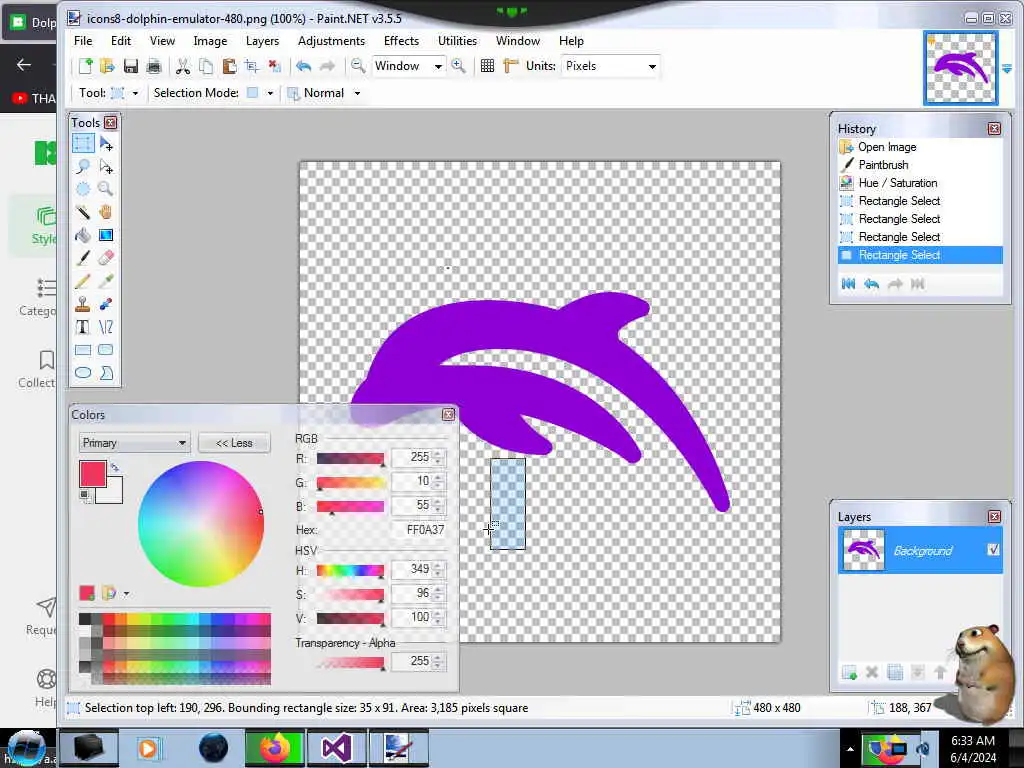Select the Color Picker eyedropper tool
The height and width of the screenshot is (768, 1024).
106,281
